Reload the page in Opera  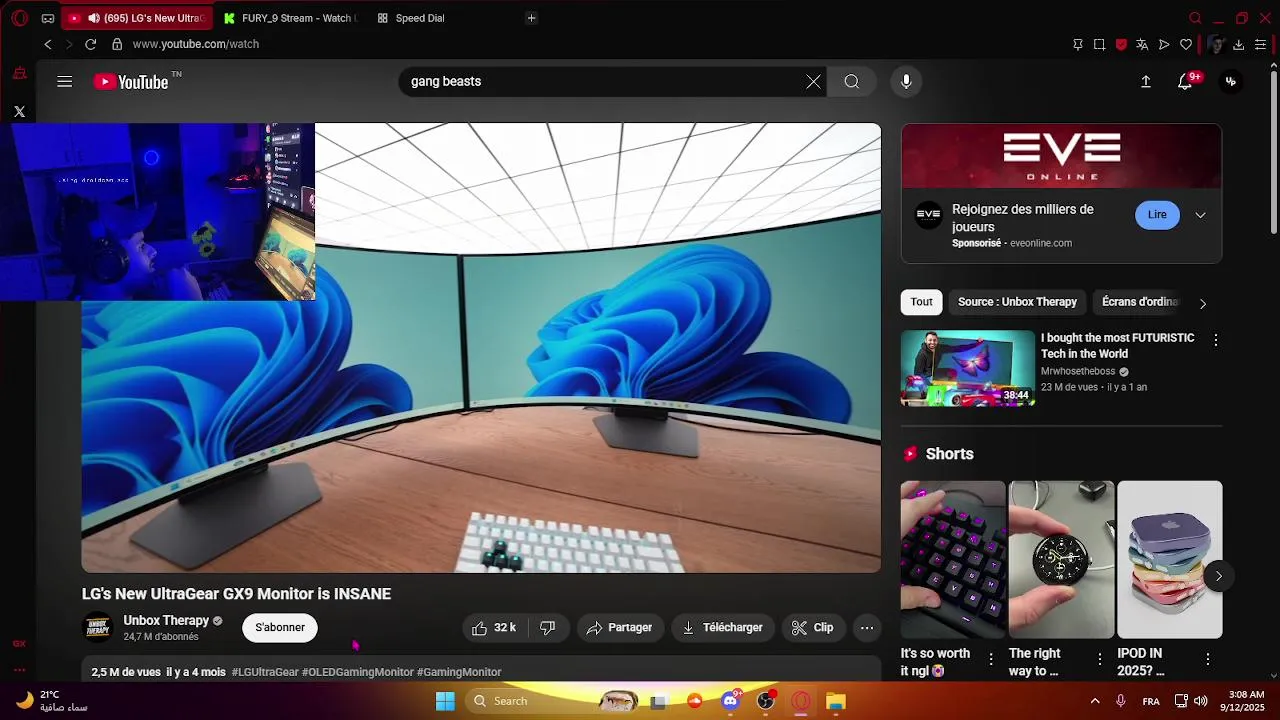(90, 44)
